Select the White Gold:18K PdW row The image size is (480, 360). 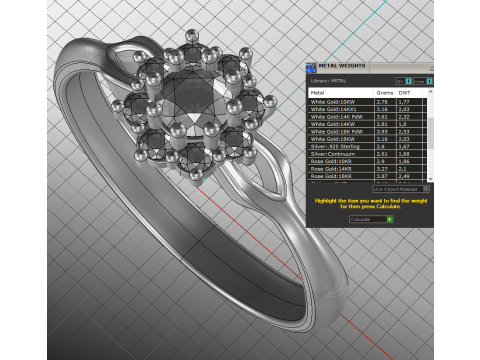tap(367, 132)
